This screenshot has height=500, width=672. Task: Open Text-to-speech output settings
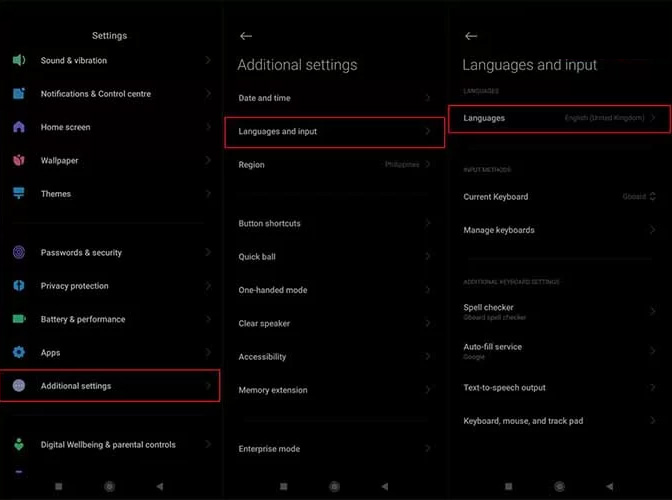pos(559,387)
